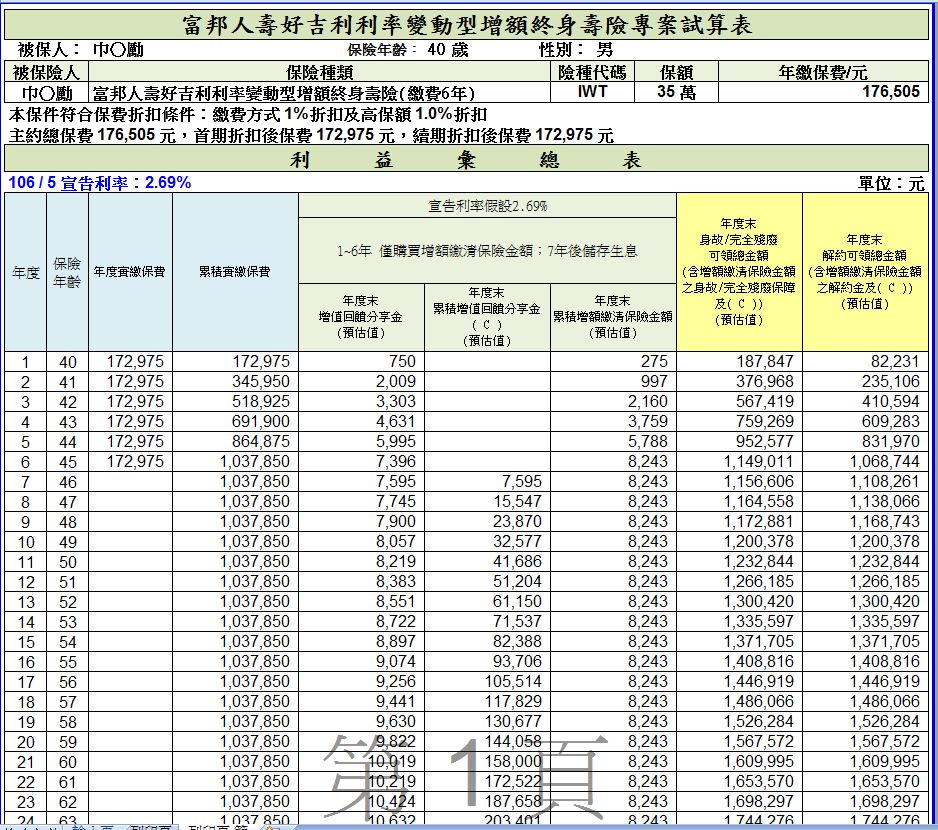Select the title 富邦人壽好吉利利率變動型增額終身壽險專案試算表

467,25
